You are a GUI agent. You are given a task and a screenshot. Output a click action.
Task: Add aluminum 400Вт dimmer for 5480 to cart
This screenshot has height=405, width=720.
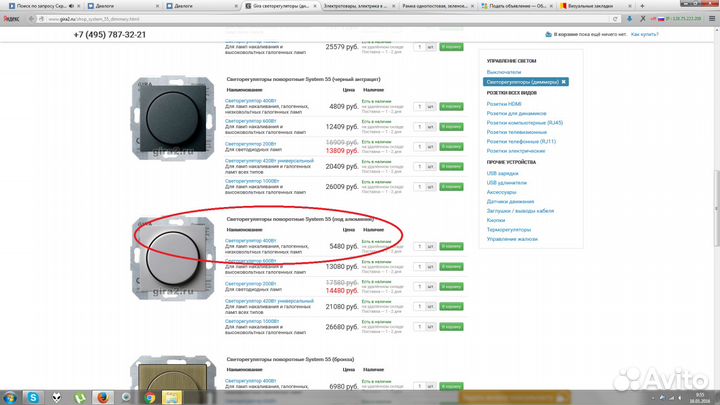[451, 245]
